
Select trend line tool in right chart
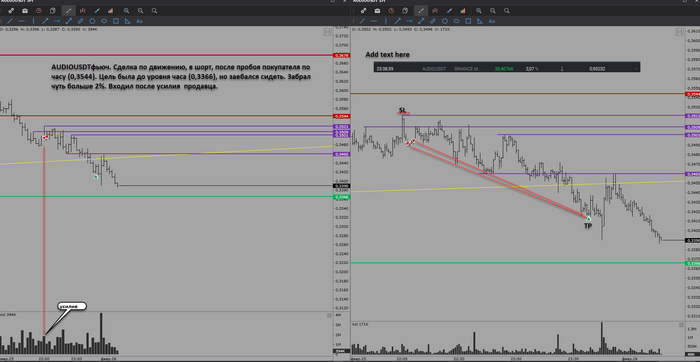point(362,21)
